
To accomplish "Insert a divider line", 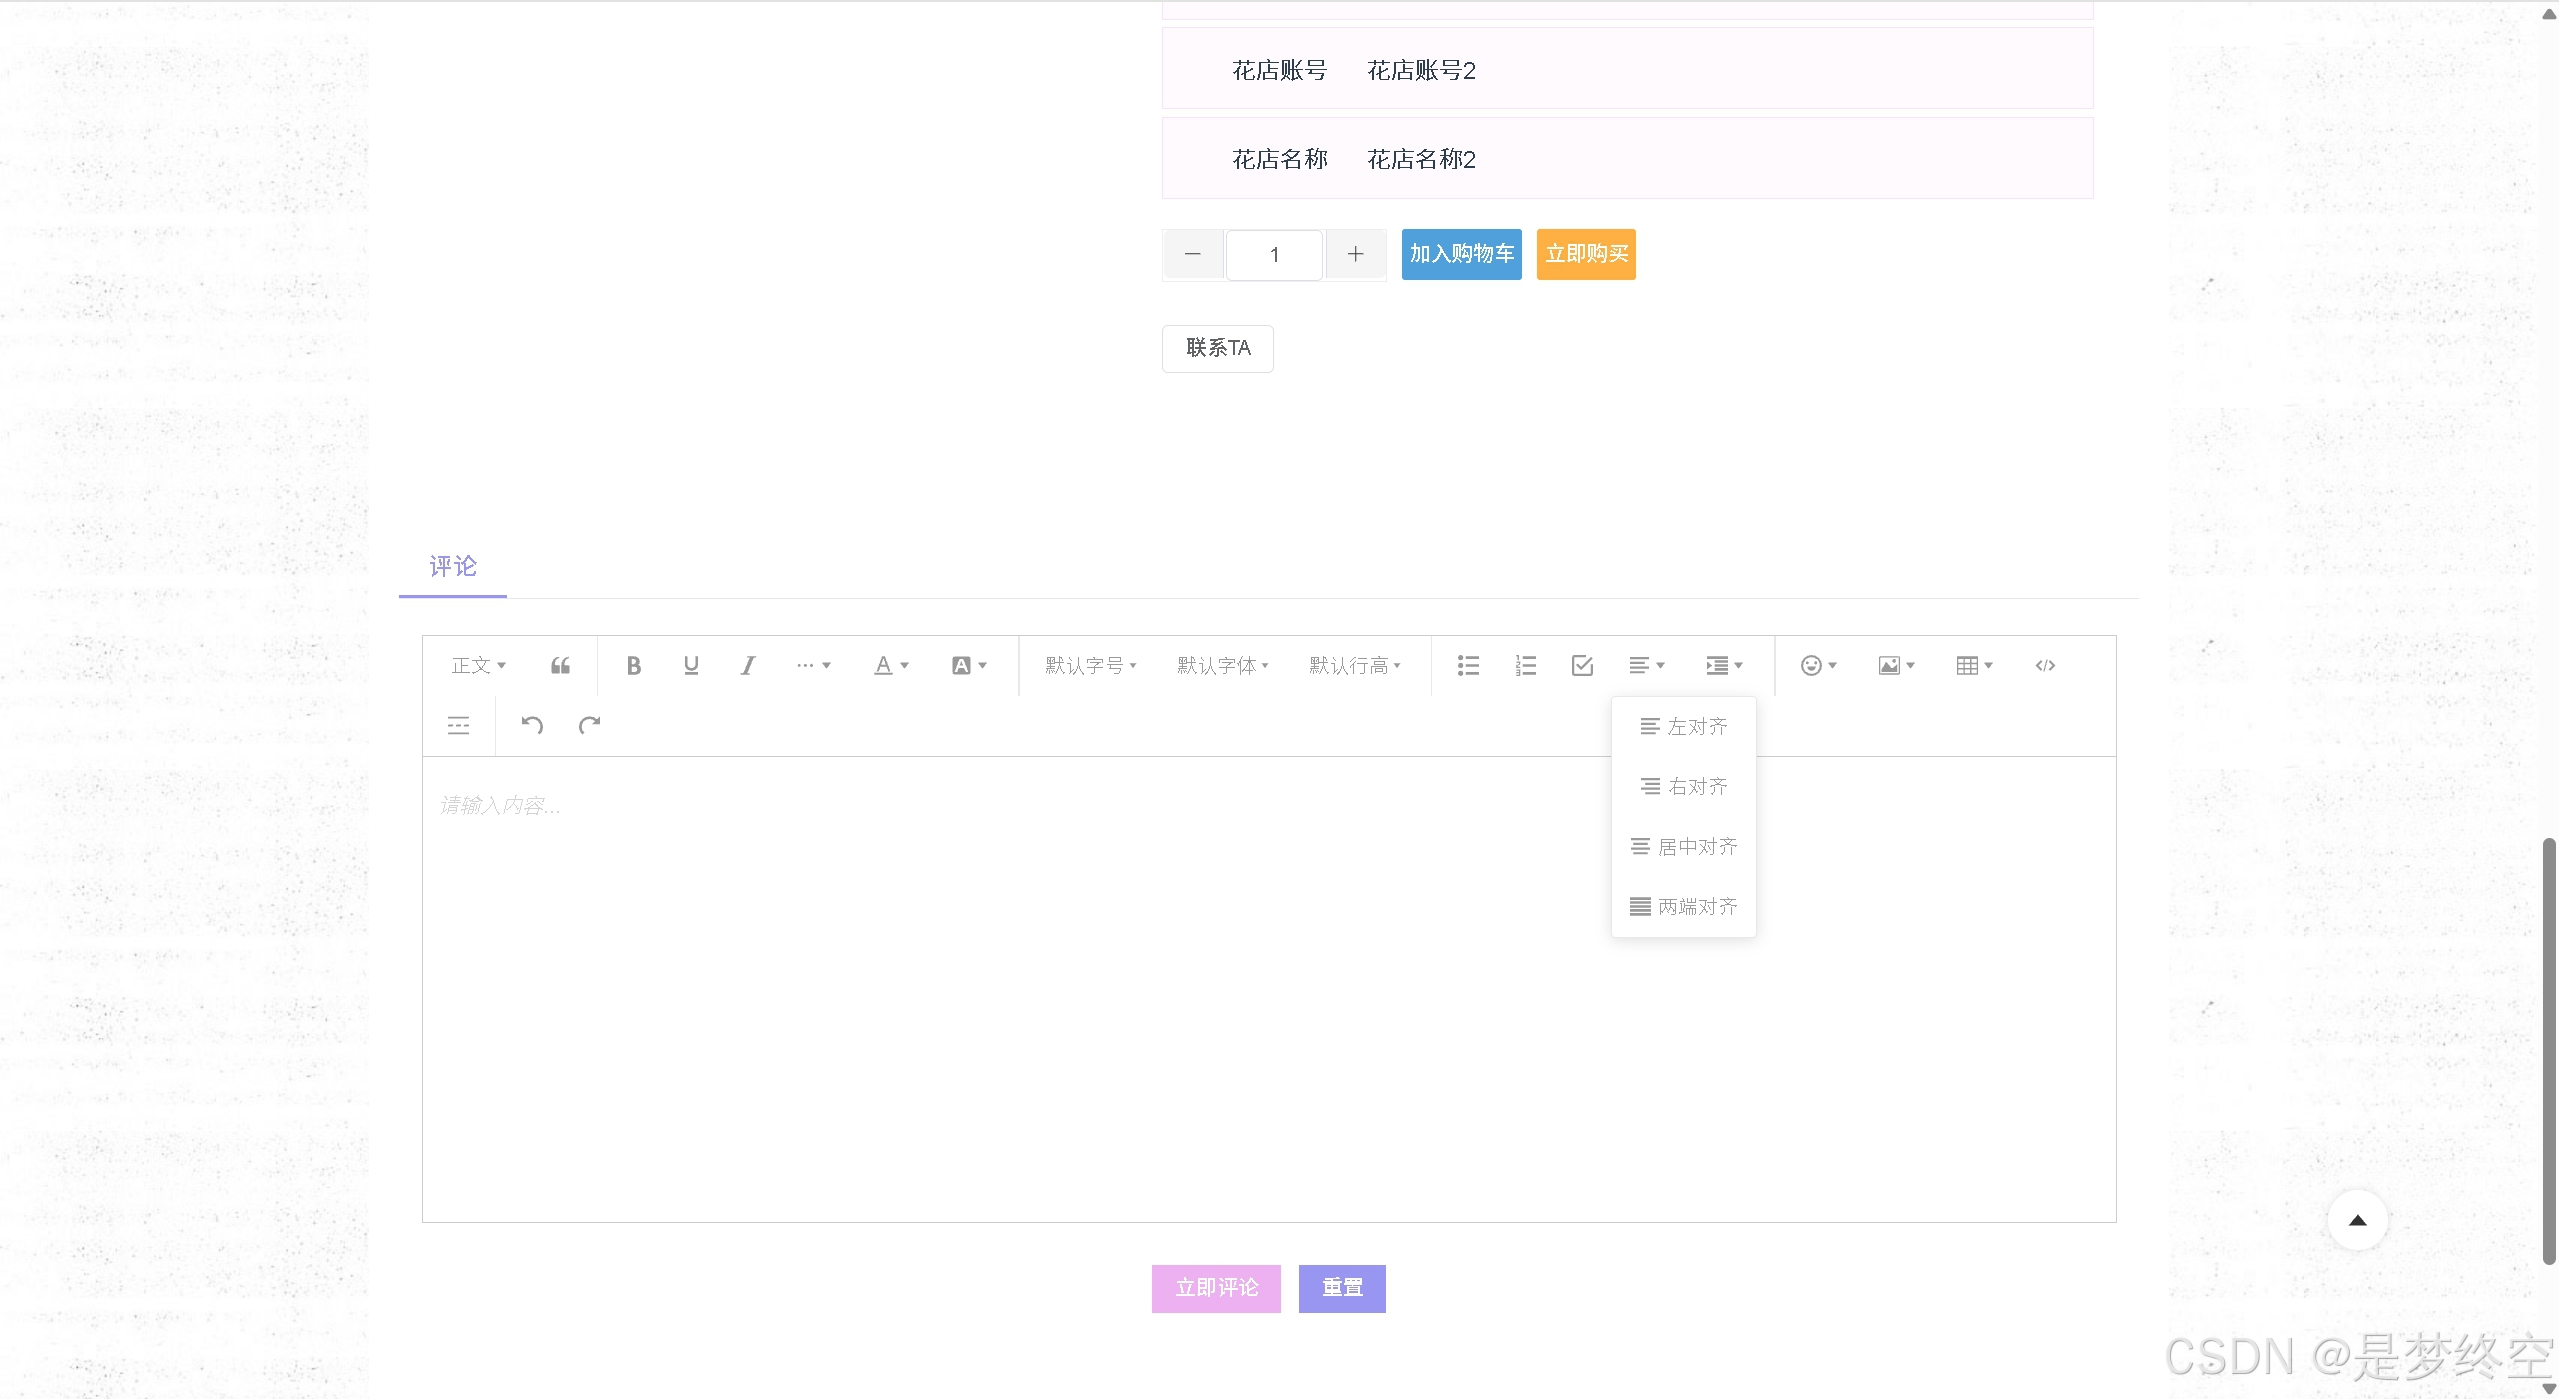I will (x=457, y=724).
